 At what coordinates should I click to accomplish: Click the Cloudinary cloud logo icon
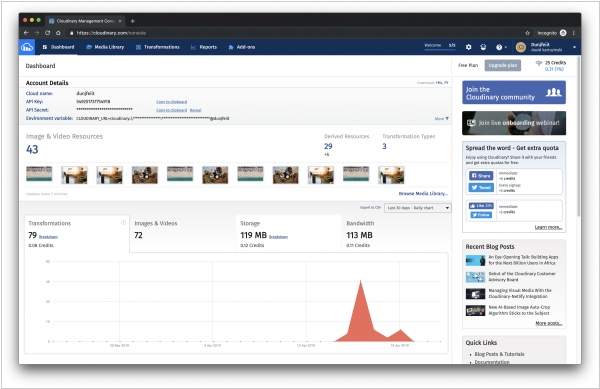pos(27,47)
